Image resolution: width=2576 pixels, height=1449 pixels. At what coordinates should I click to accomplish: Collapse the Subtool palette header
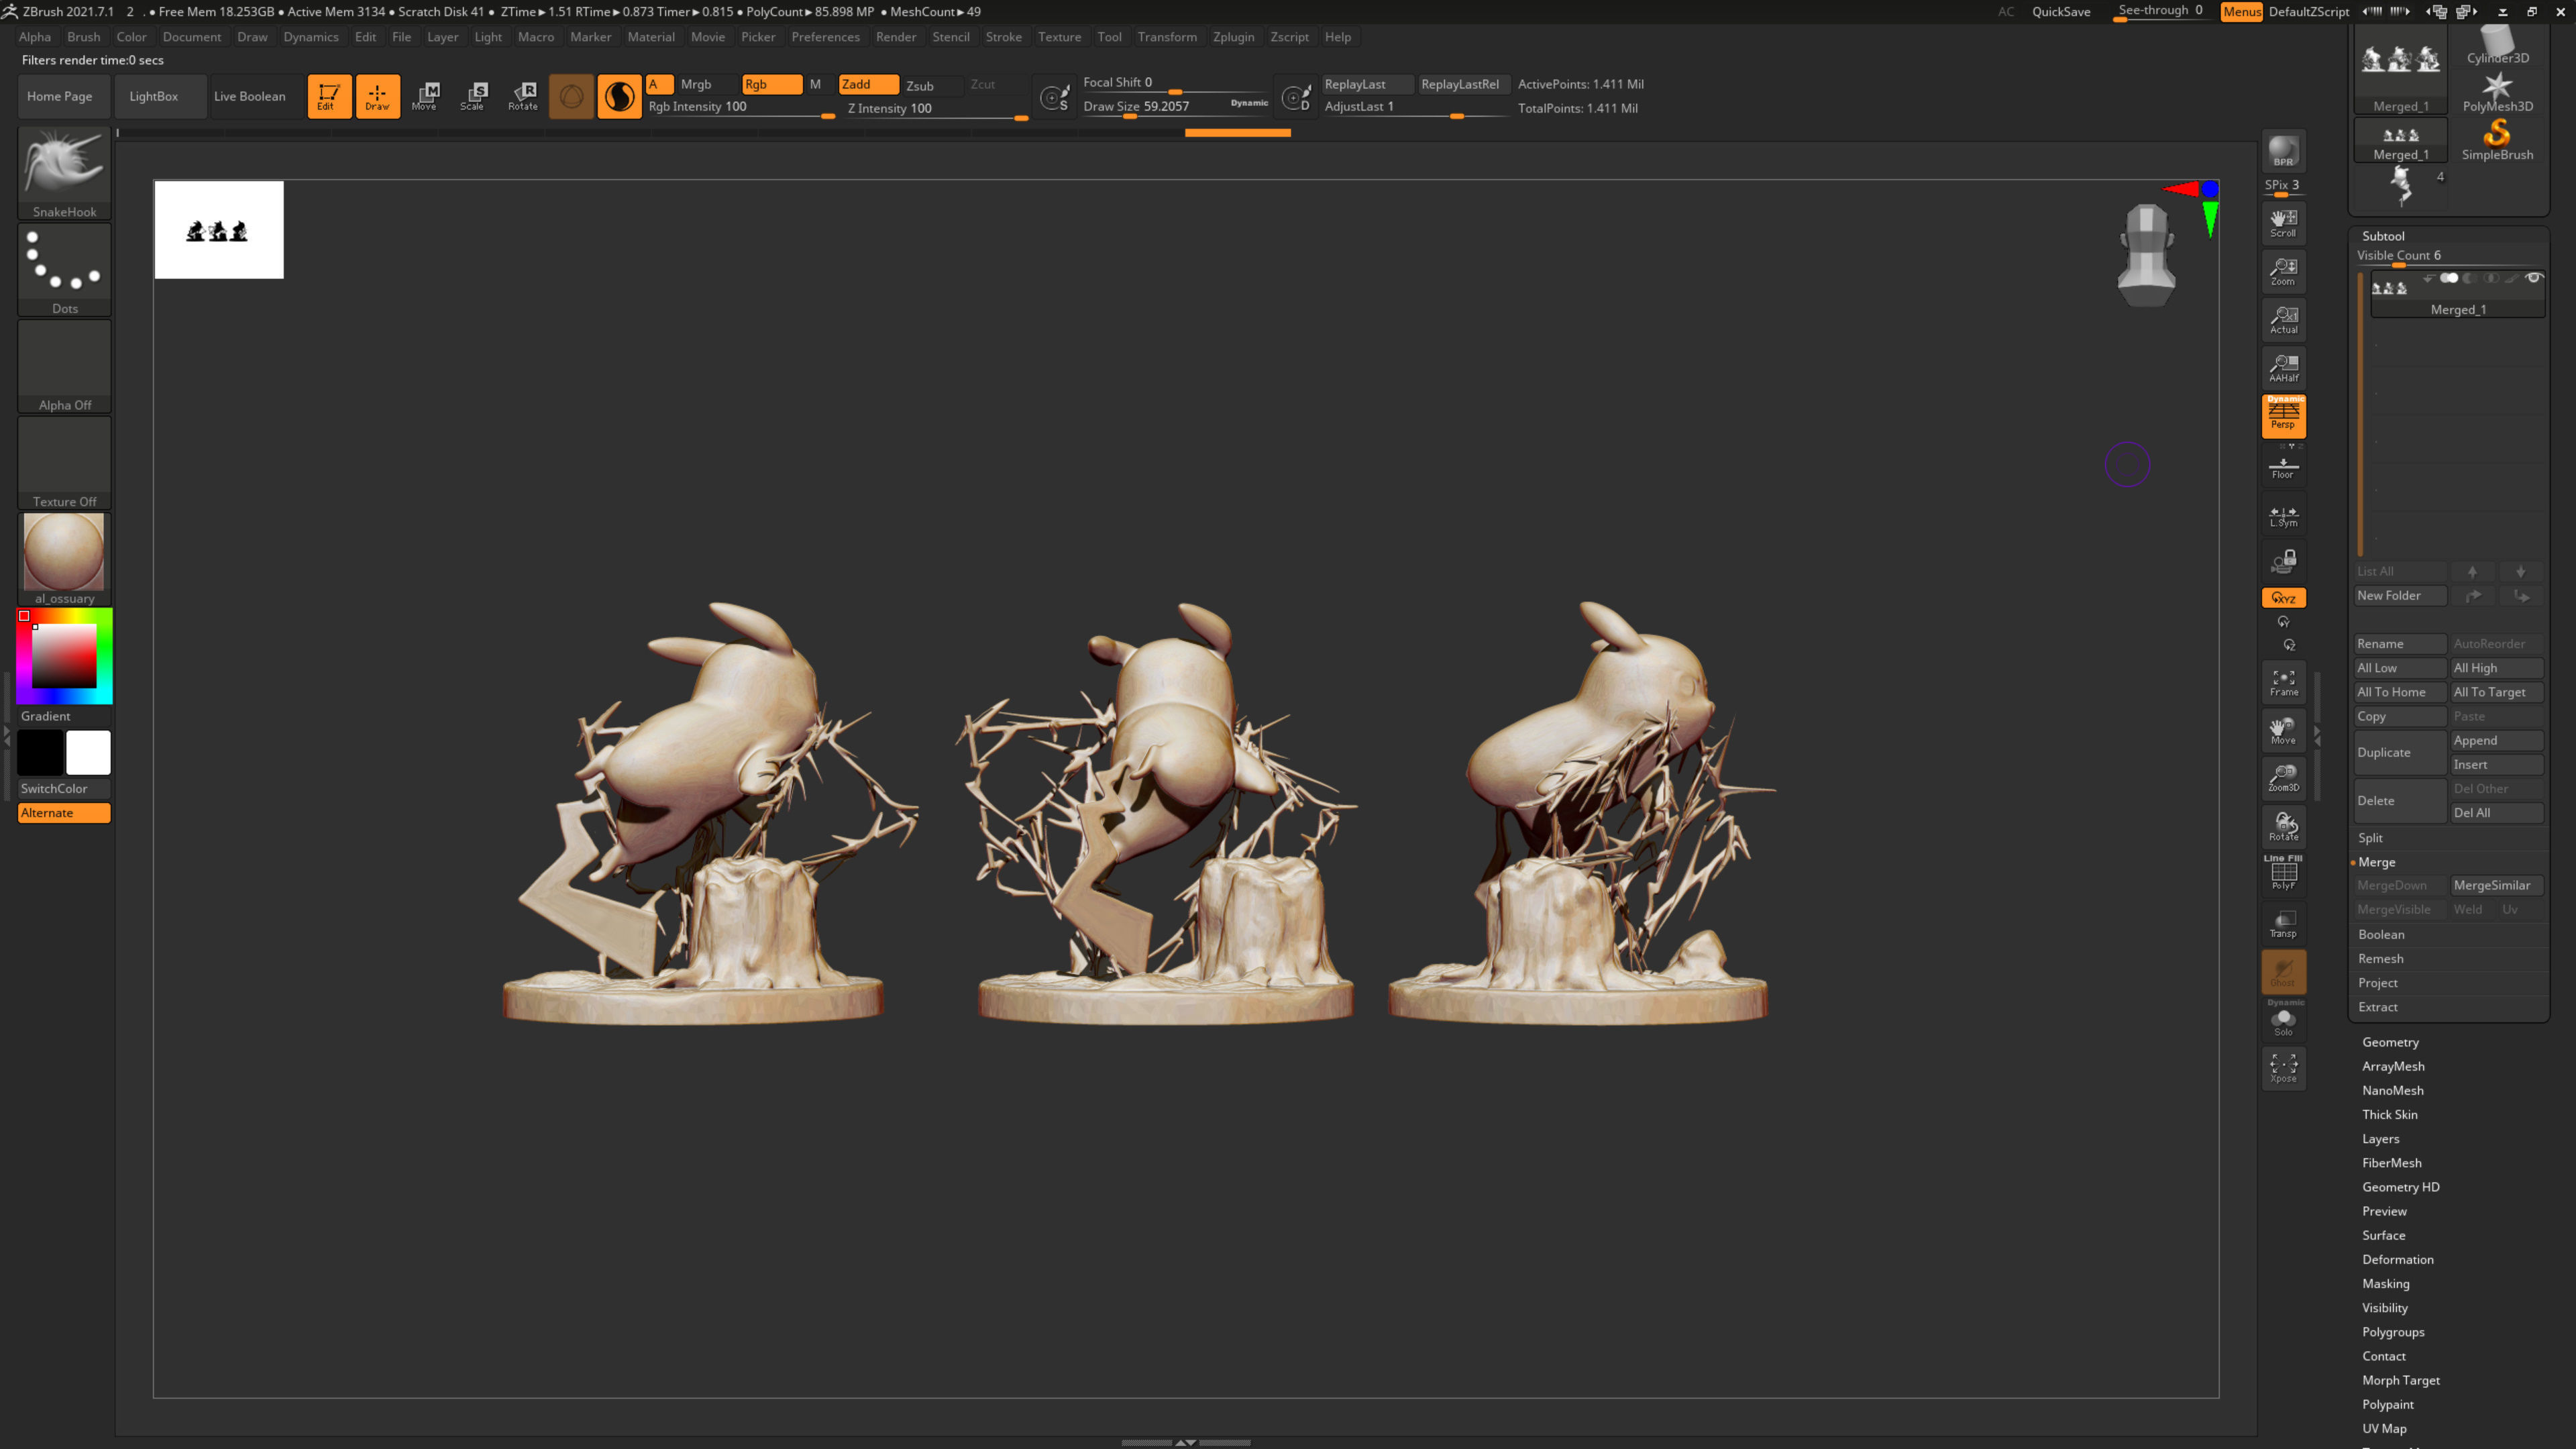(x=2383, y=236)
